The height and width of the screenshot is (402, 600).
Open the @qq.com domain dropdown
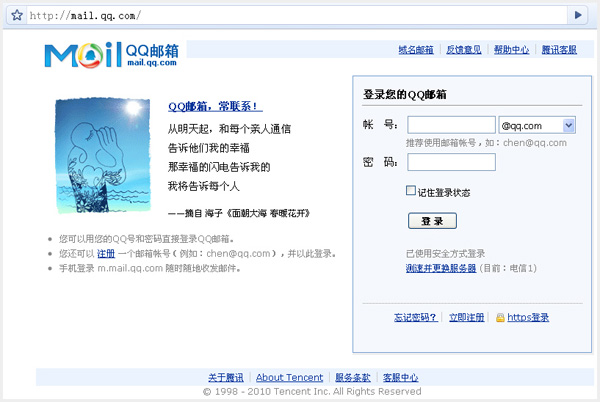[x=568, y=125]
